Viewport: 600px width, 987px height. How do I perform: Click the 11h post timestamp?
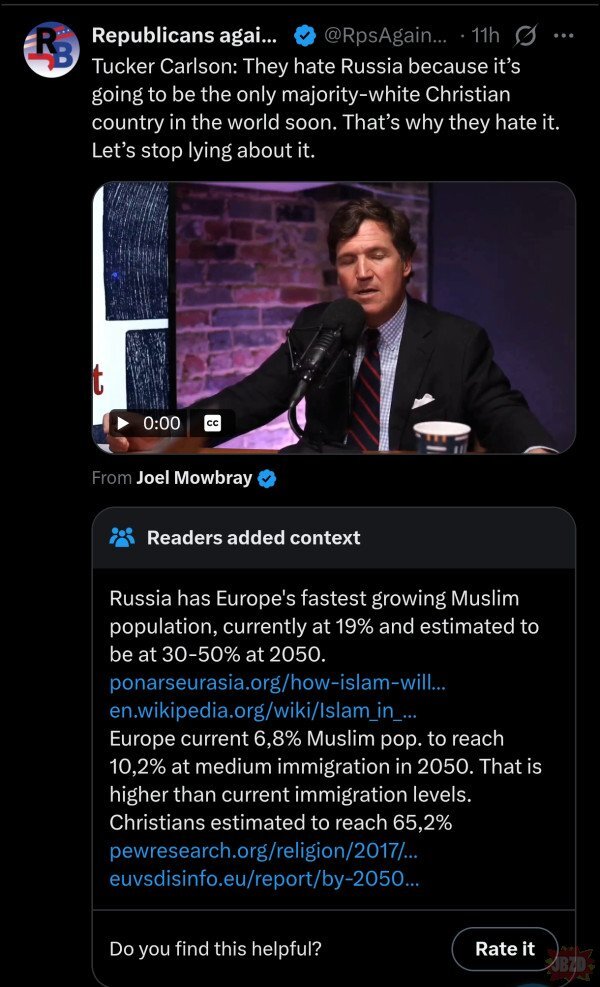485,36
